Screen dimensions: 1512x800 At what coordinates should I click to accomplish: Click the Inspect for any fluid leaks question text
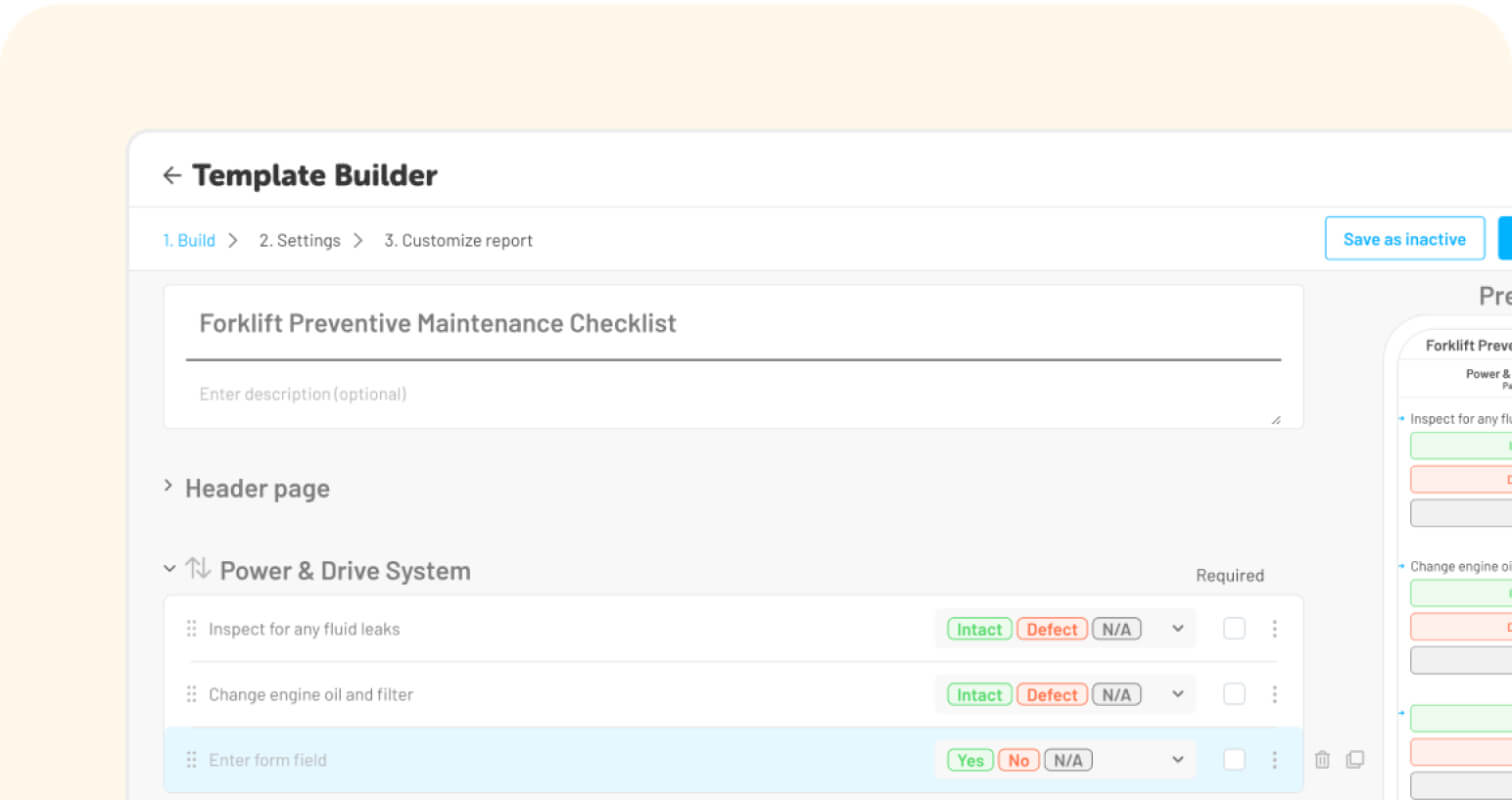pyautogui.click(x=304, y=629)
